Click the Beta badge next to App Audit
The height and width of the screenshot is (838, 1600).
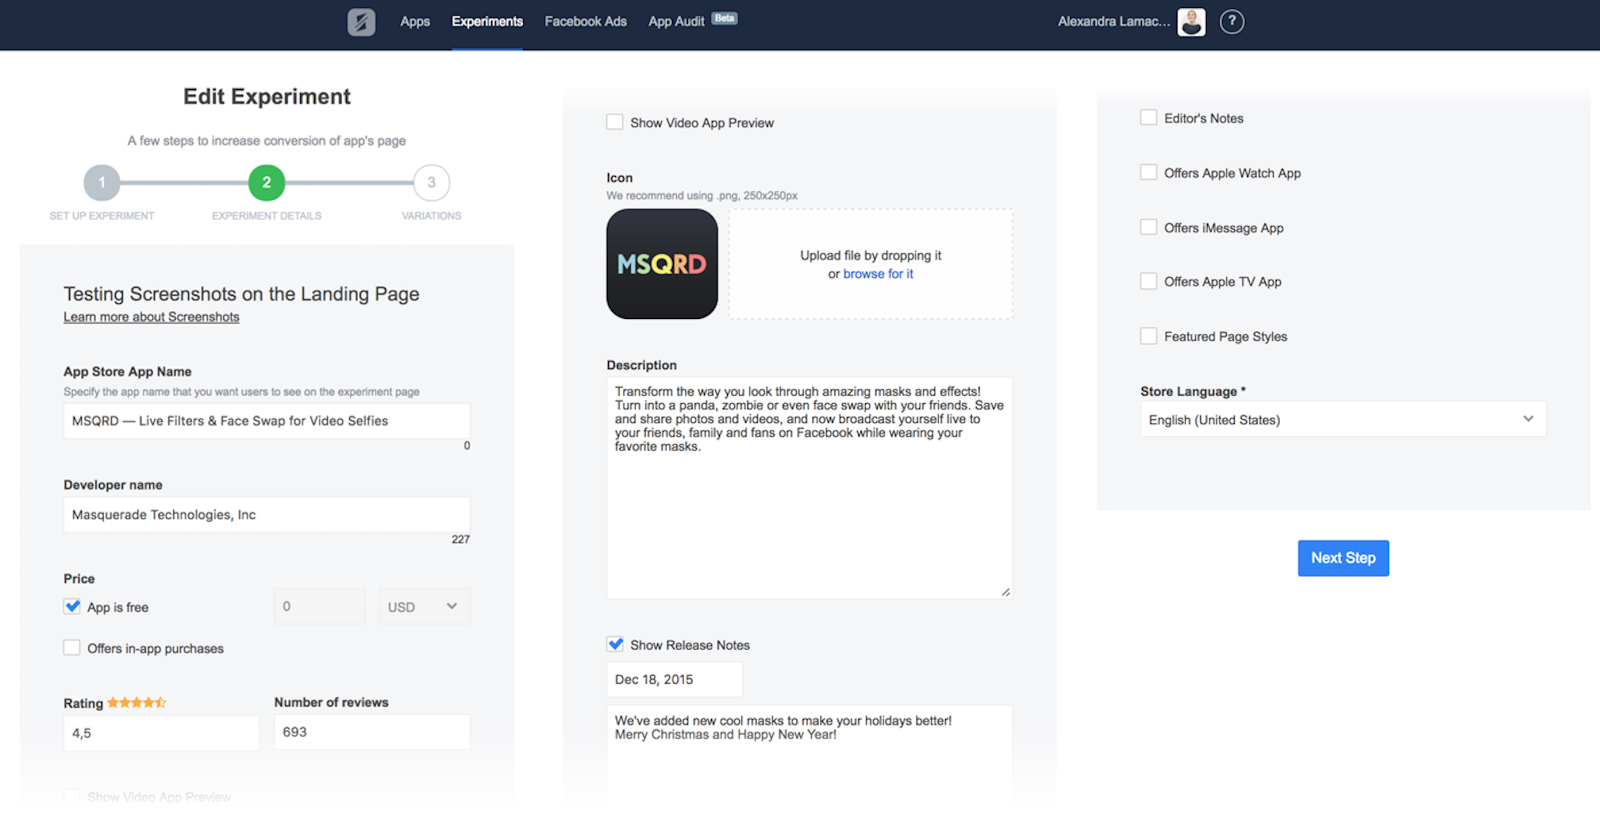[724, 18]
